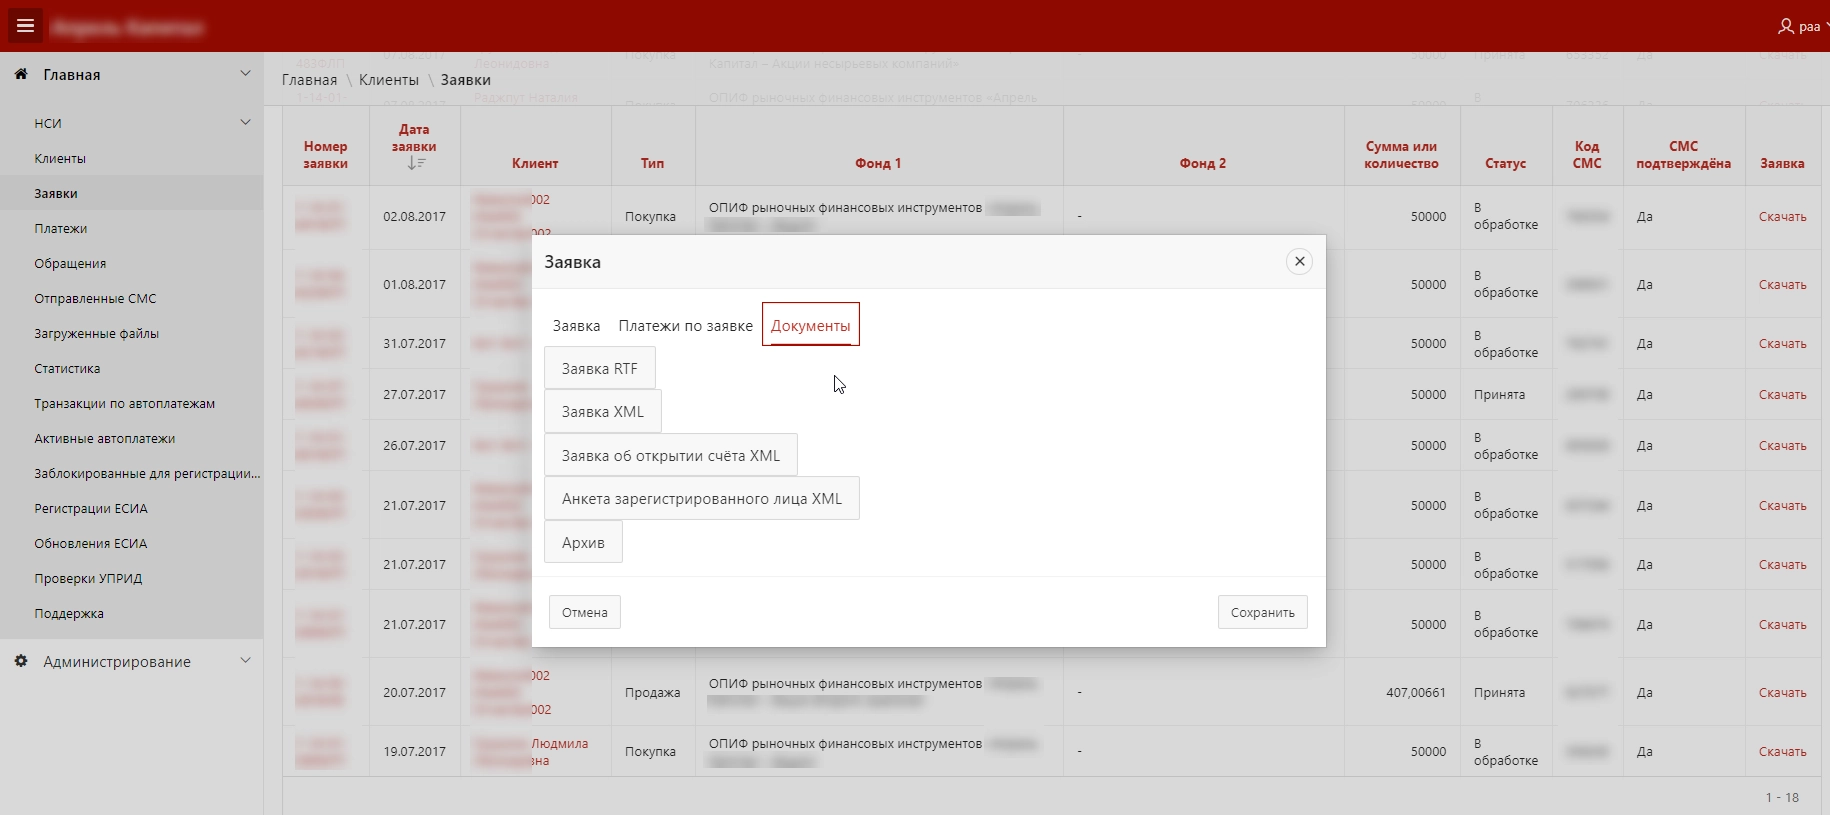
Task: Click Главная in the breadcrumb
Action: (309, 80)
